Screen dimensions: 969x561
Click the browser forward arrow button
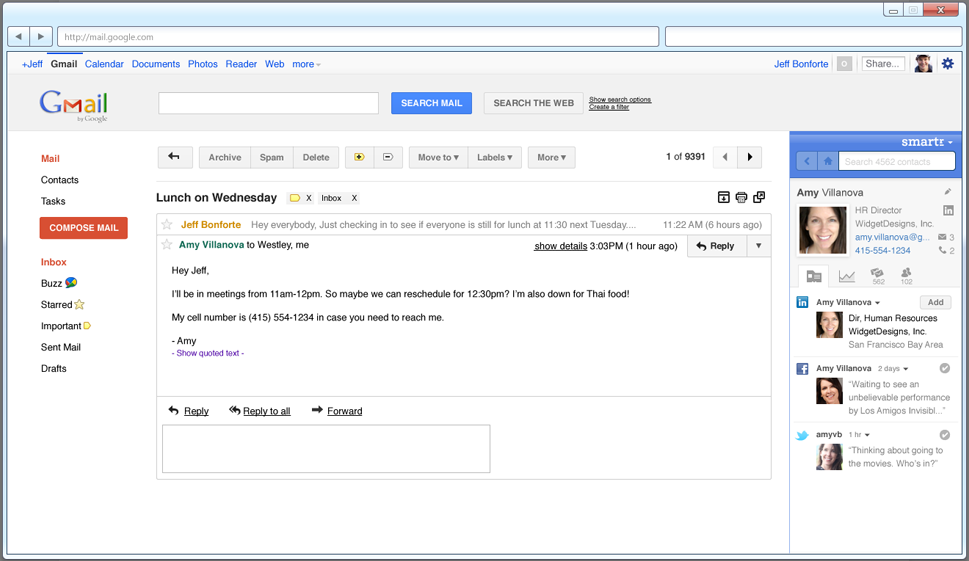tap(41, 36)
